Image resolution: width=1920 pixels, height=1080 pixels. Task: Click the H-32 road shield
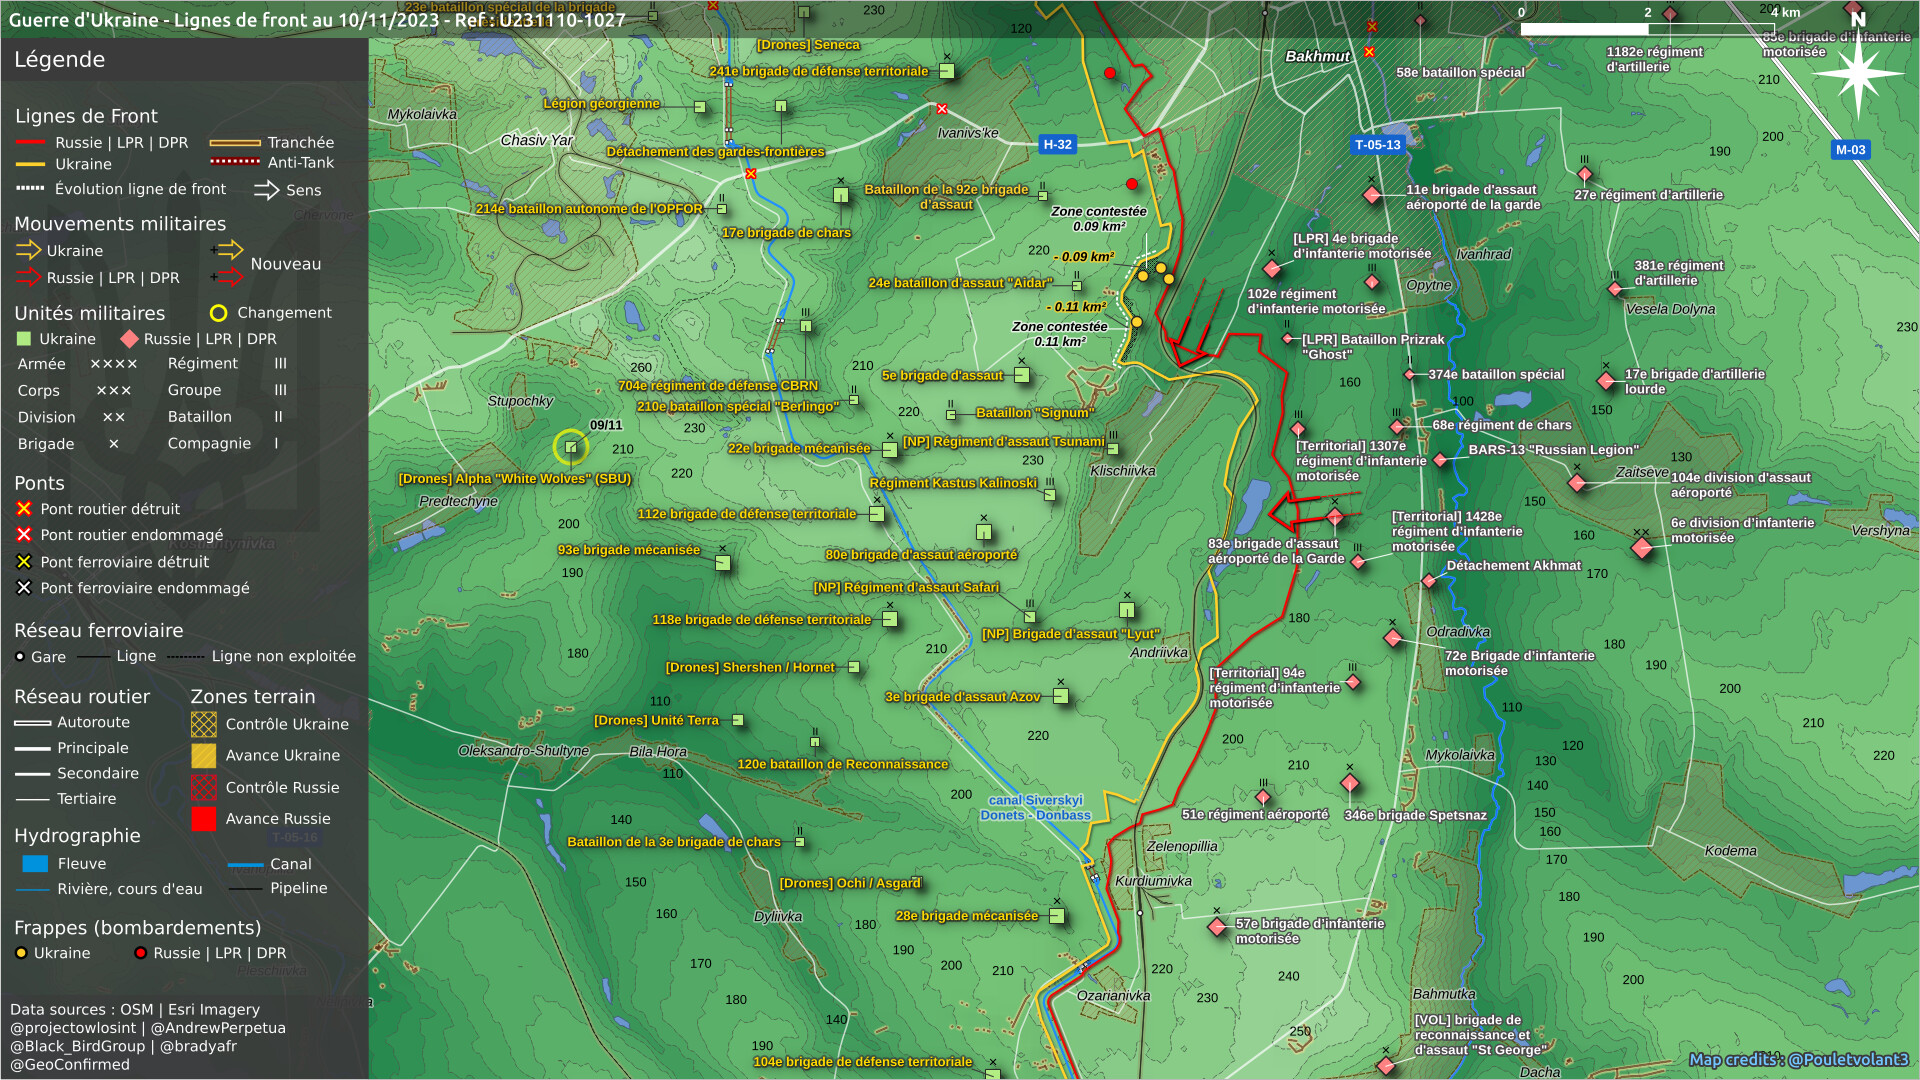[1057, 145]
